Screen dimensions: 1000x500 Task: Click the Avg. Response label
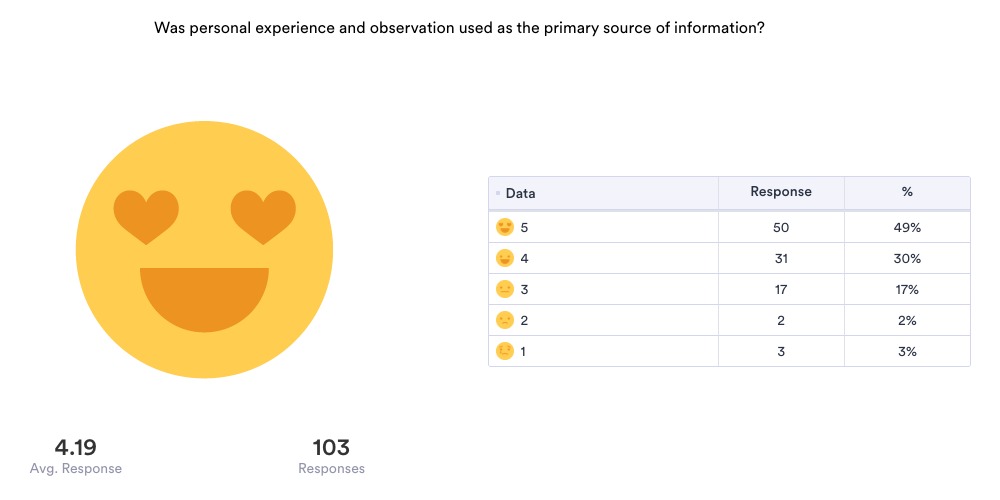pyautogui.click(x=76, y=468)
